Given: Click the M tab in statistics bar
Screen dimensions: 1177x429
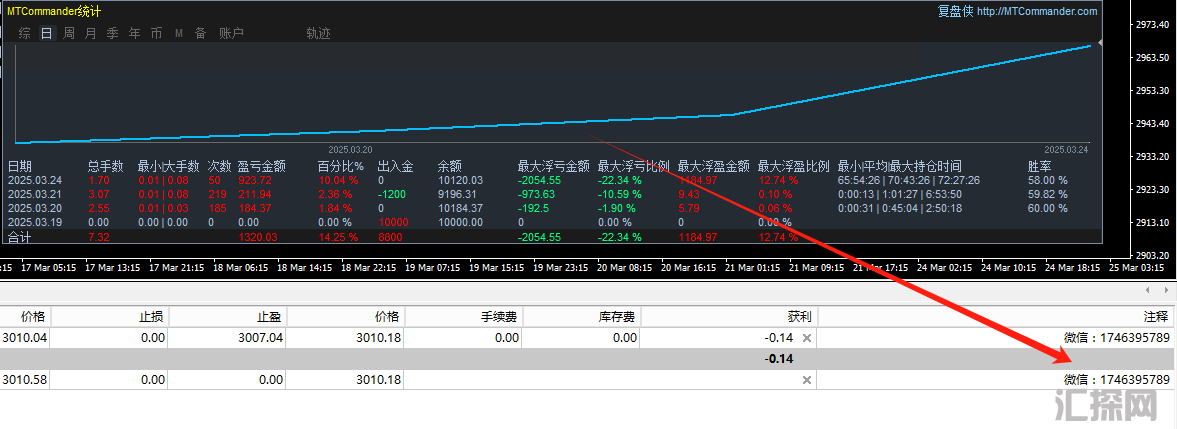Looking at the screenshot, I should click(179, 33).
